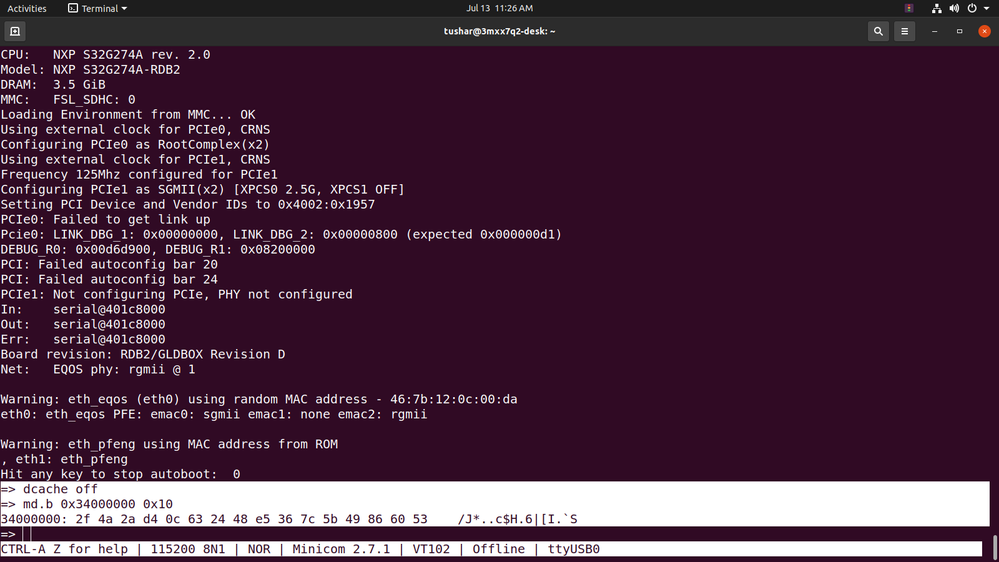The height and width of the screenshot is (562, 999).
Task: Click the 'Model: NXP S32G274A-RDB2' line
Action: (90, 69)
